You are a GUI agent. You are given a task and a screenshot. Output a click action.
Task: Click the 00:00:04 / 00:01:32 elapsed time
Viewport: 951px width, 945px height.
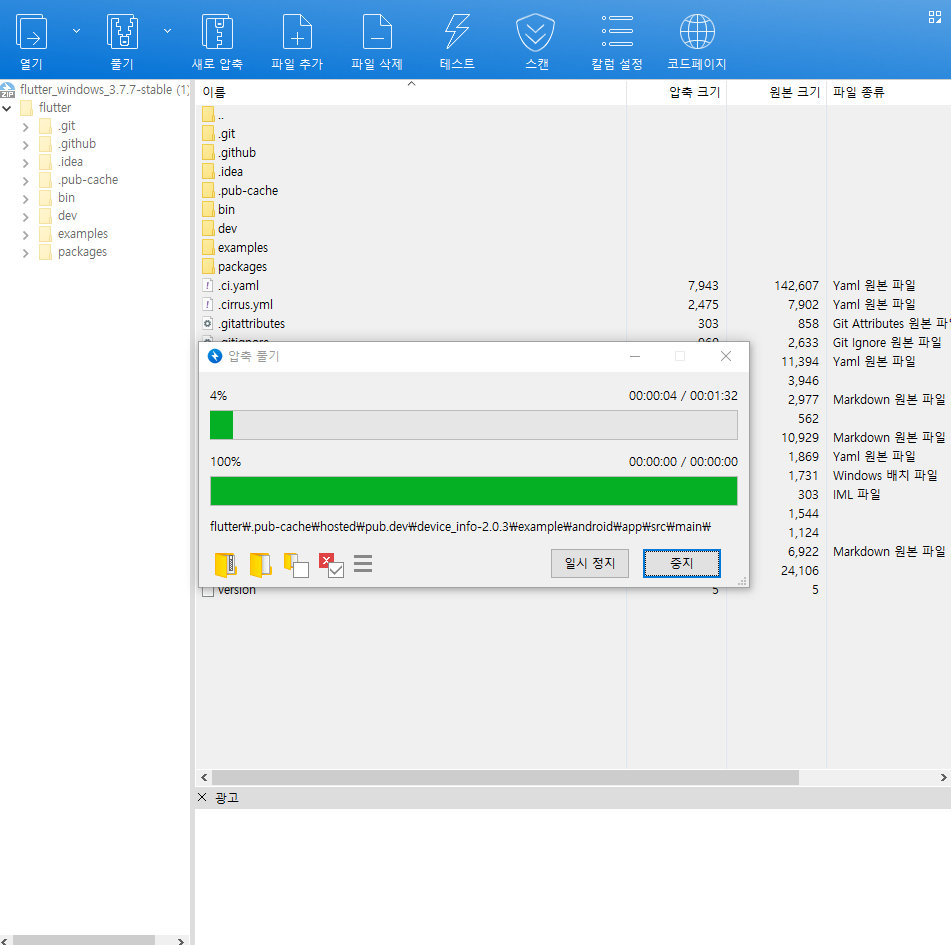point(683,395)
